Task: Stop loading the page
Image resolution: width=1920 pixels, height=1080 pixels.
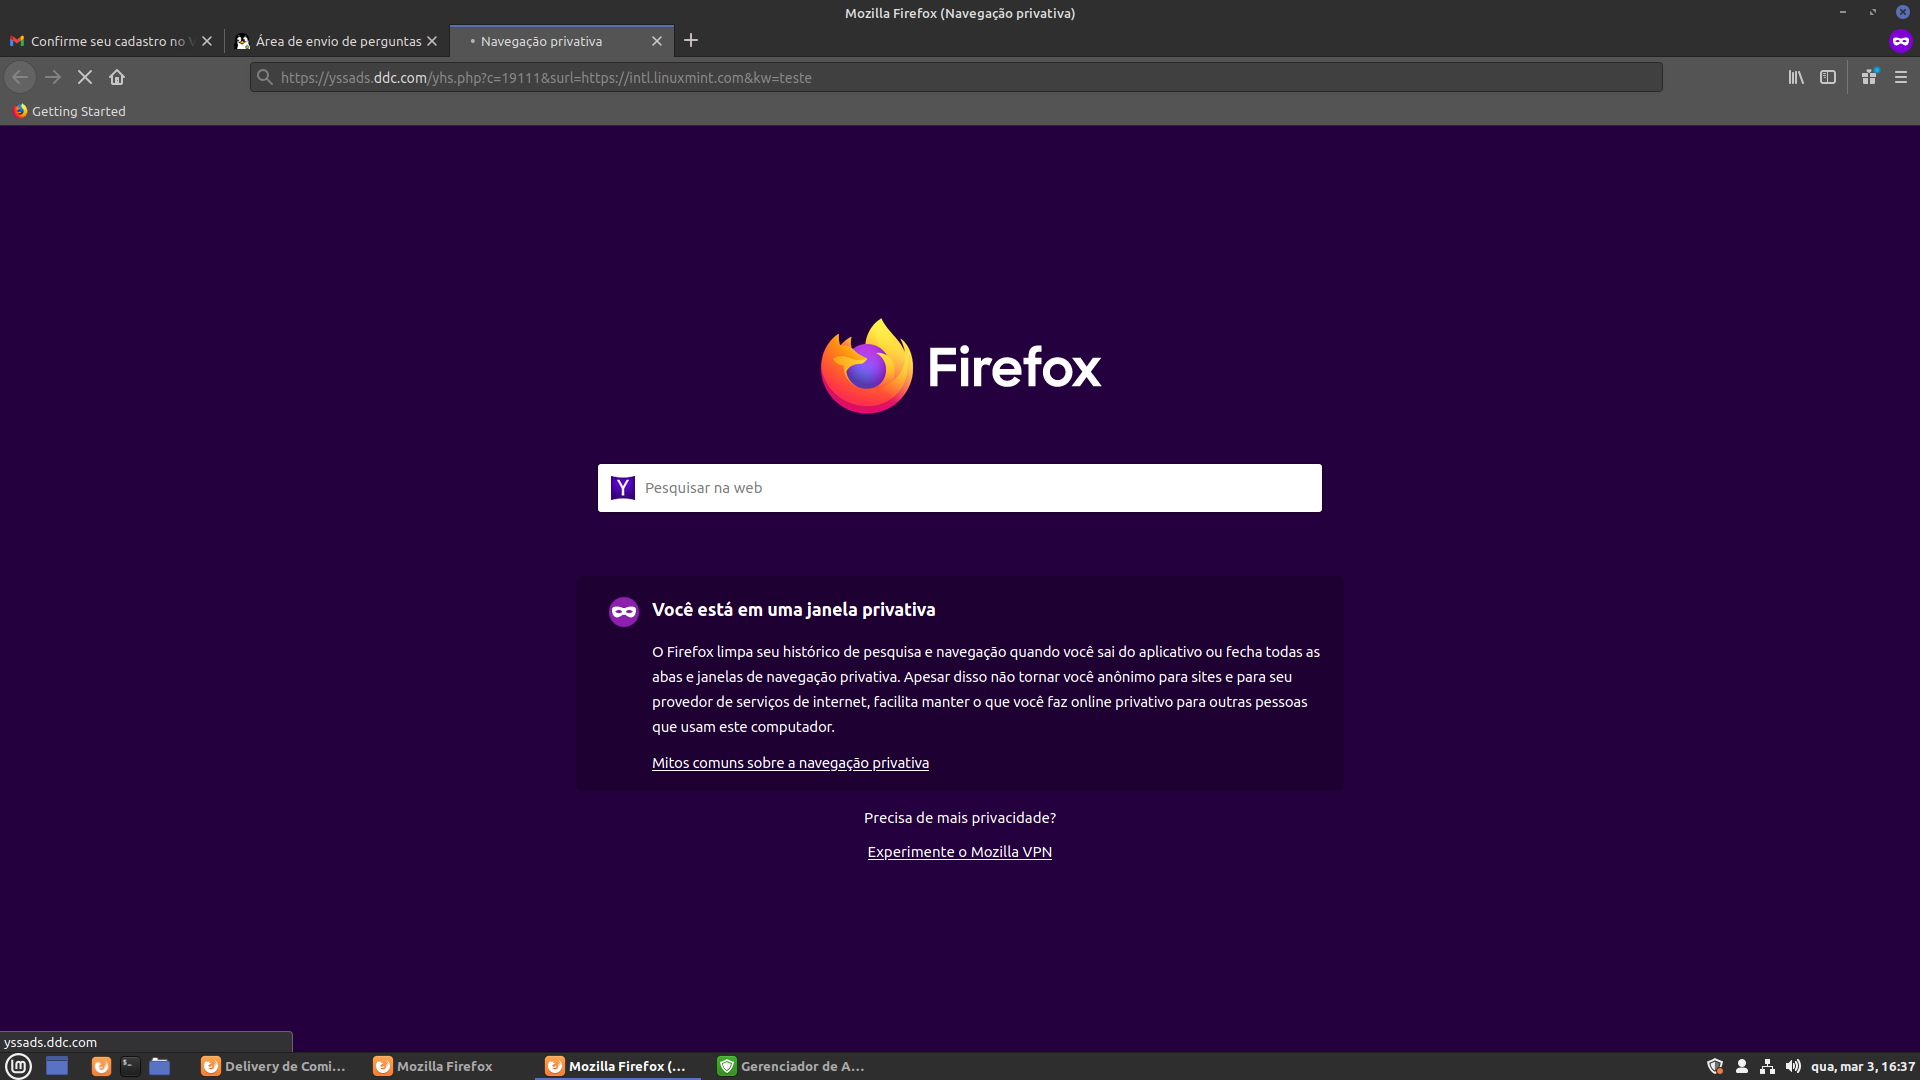Action: click(x=85, y=77)
